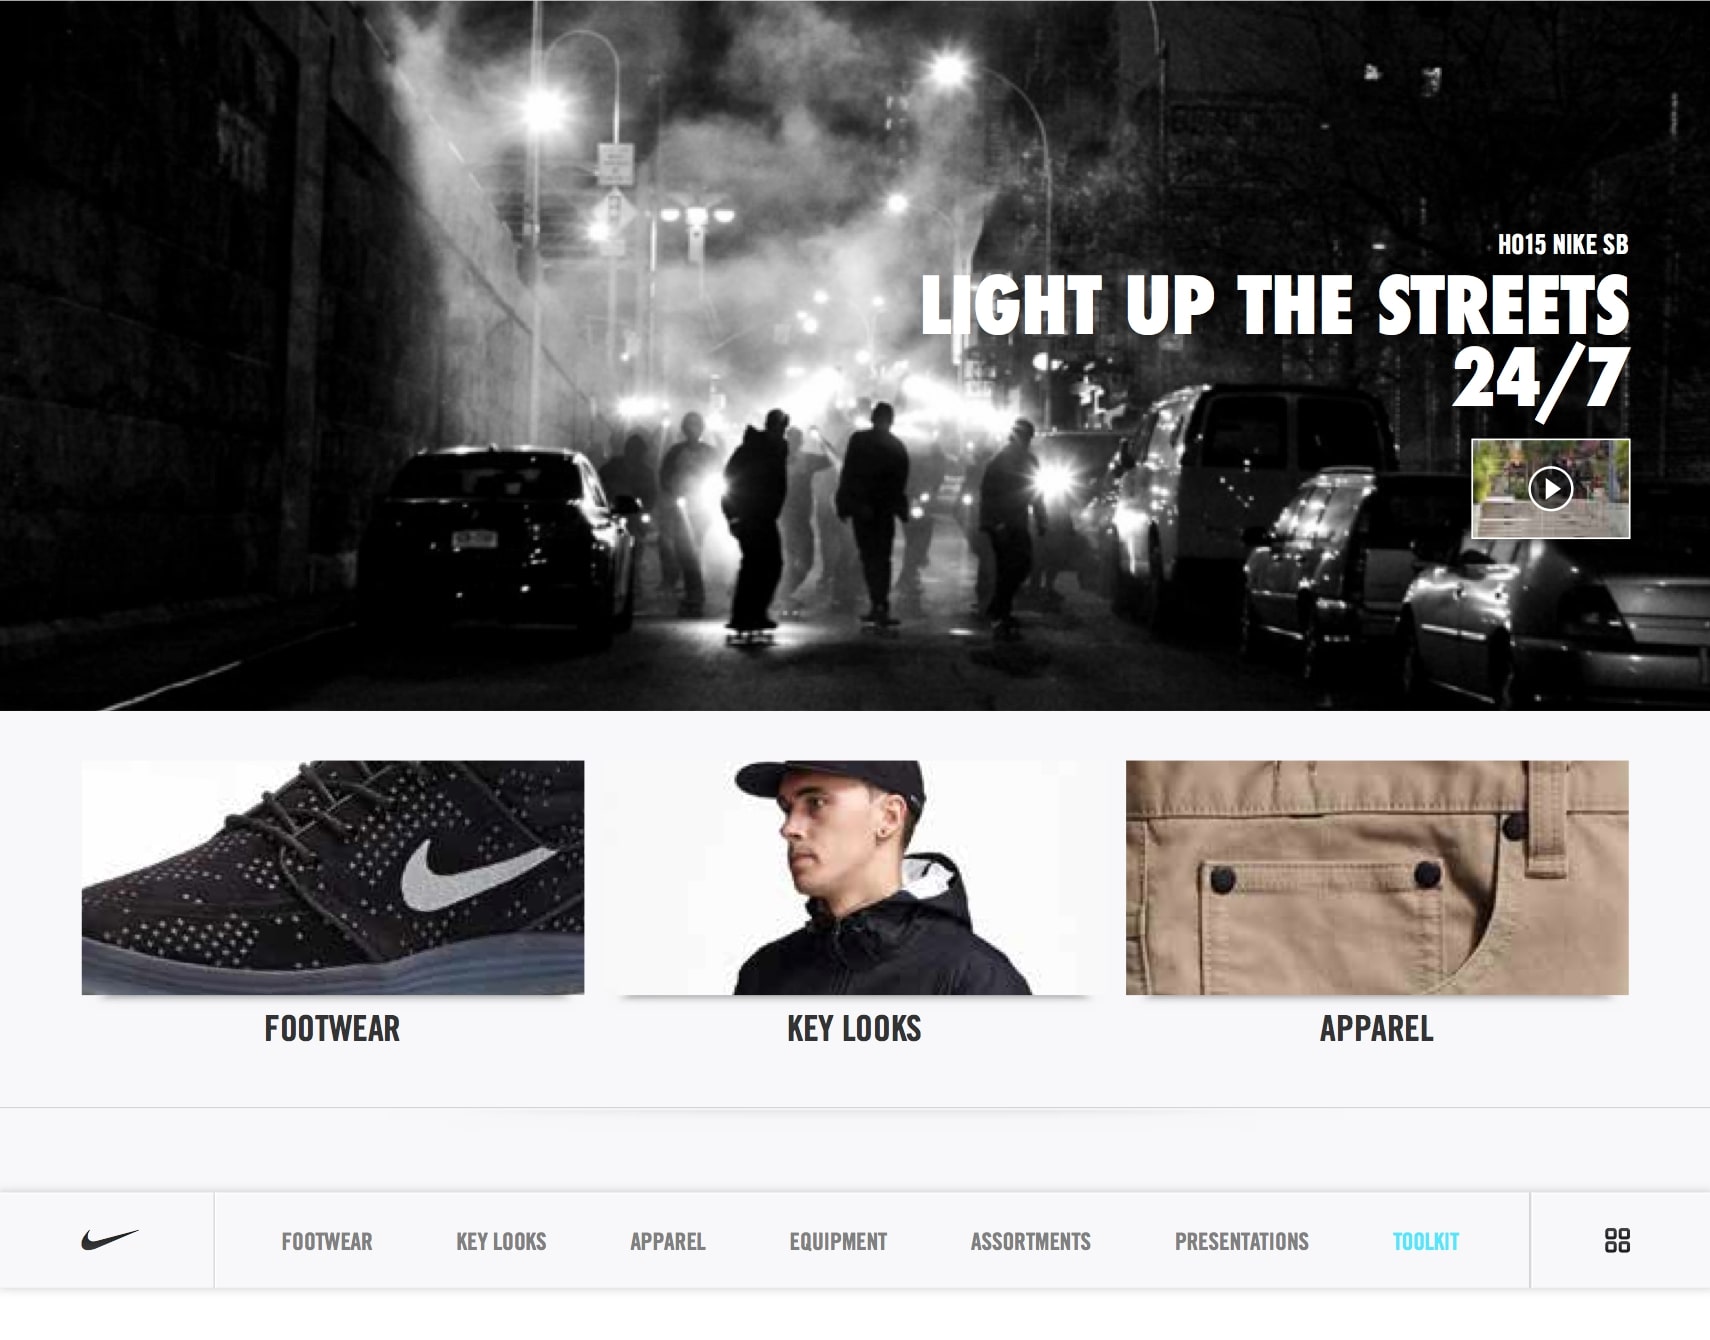Click the FOOTWEAR label under shoe
Image resolution: width=1710 pixels, height=1340 pixels.
tap(332, 1028)
